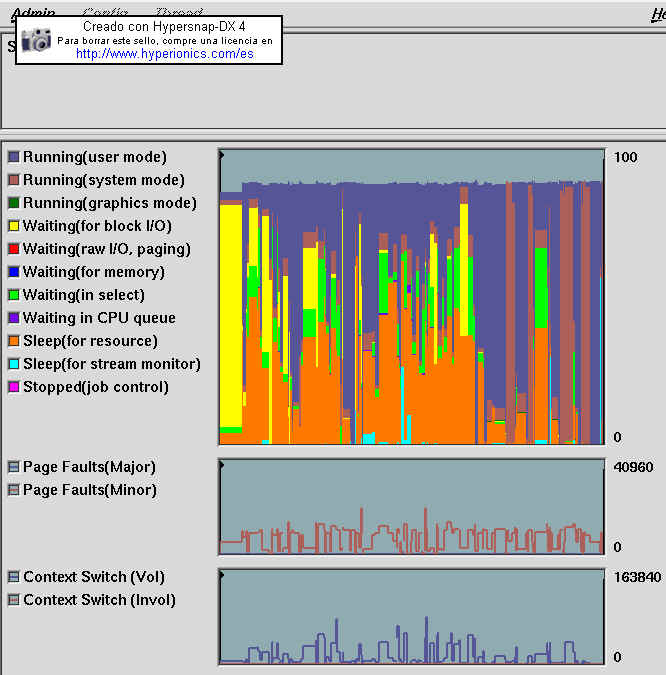Toggle the Context Switch (Vol) indicator
The width and height of the screenshot is (666, 675).
(14, 577)
